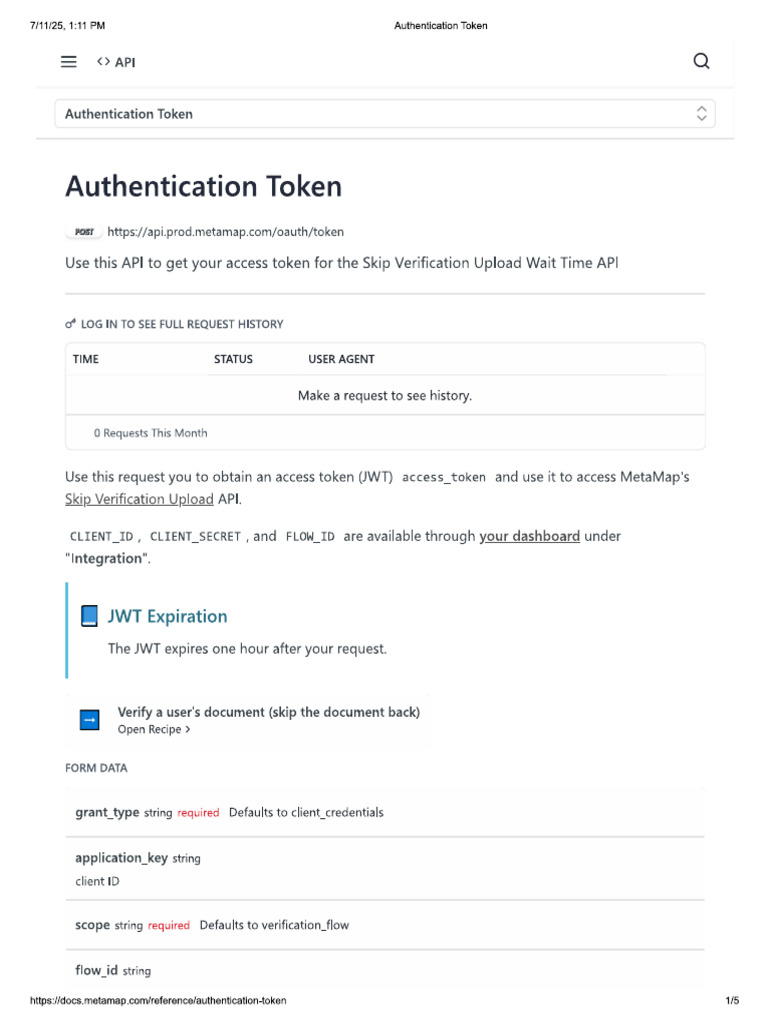Click the POST method badge
Image resolution: width=768 pixels, height=1024 pixels.
point(85,232)
